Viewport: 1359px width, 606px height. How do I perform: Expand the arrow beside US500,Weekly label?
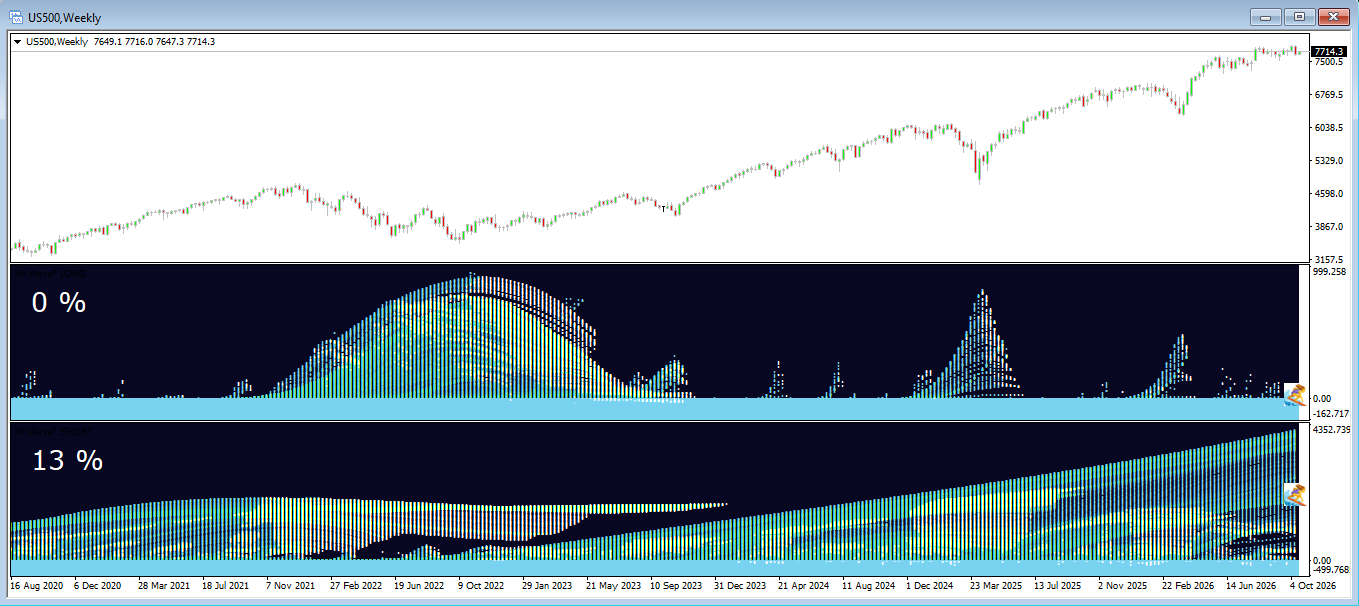[18, 42]
